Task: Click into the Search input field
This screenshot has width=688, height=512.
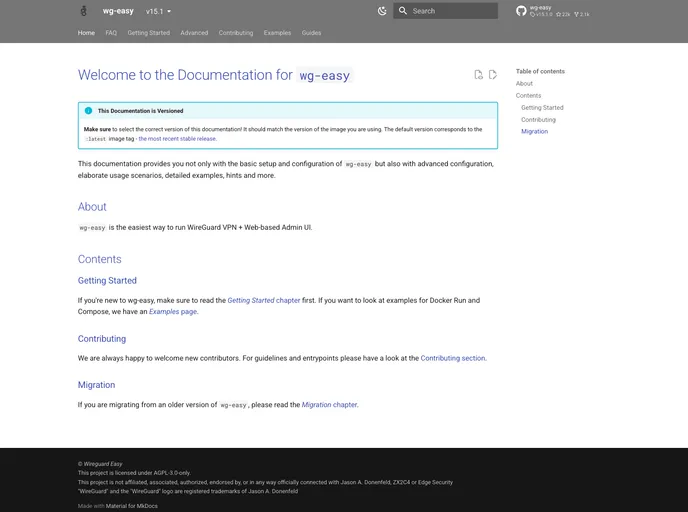Action: point(452,11)
